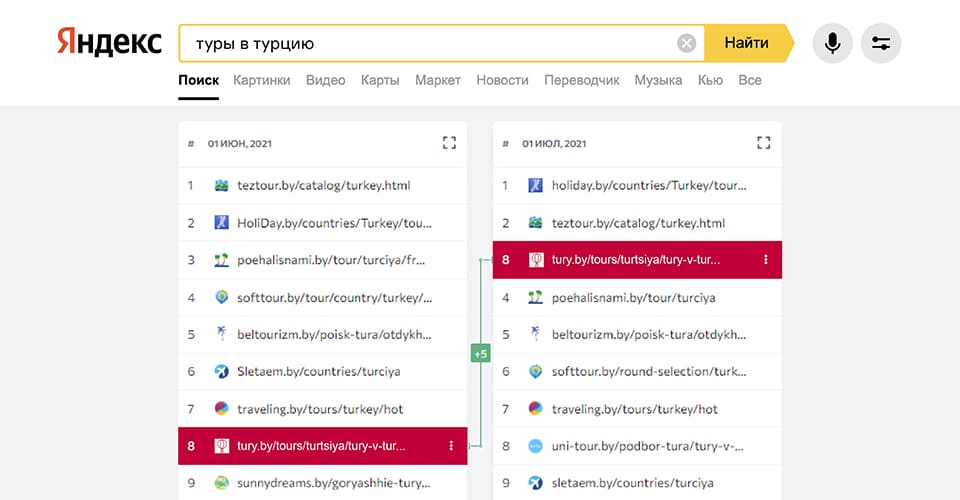
Task: Open beltourizm.by link in June list
Action: tap(334, 334)
